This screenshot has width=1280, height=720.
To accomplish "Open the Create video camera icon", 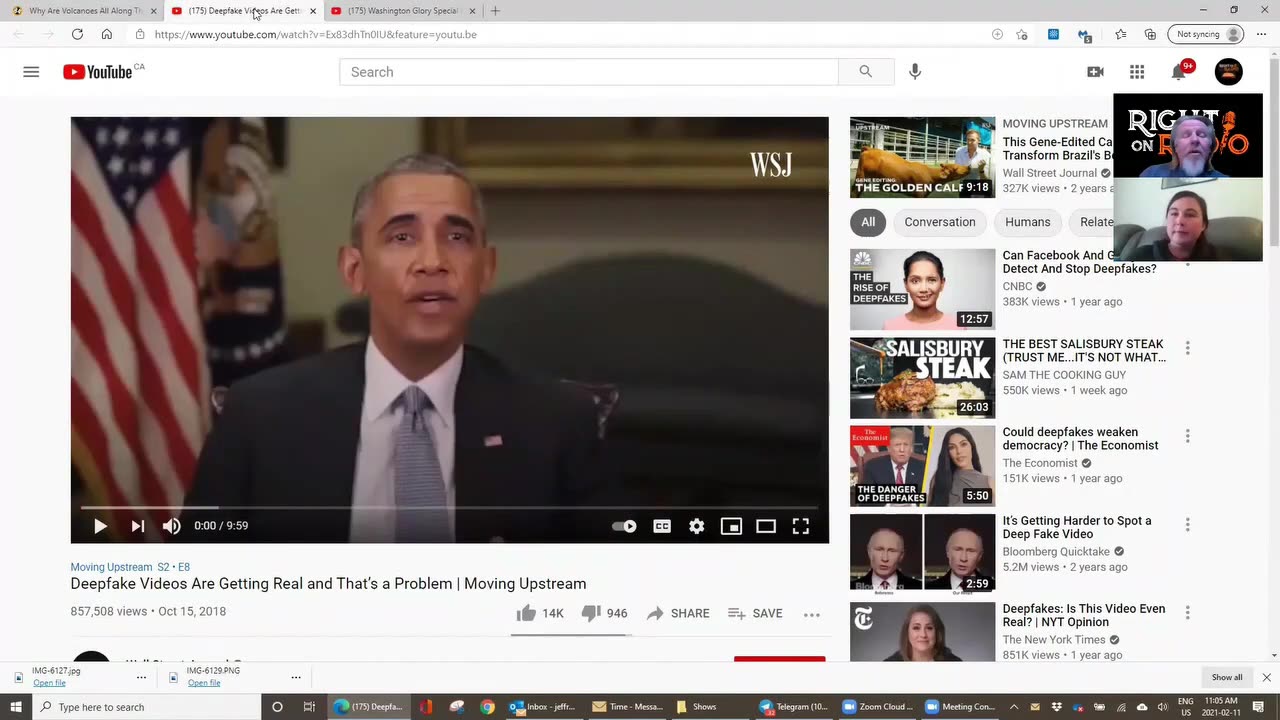I will coord(1095,72).
